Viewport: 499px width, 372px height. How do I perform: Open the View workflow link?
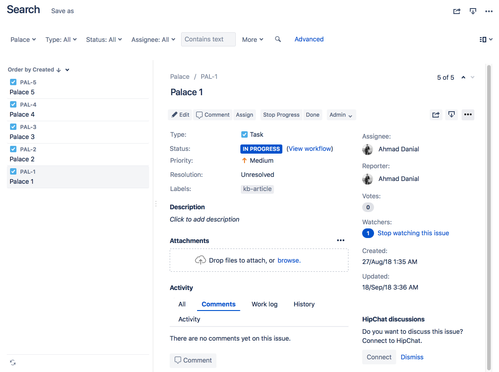[310, 149]
